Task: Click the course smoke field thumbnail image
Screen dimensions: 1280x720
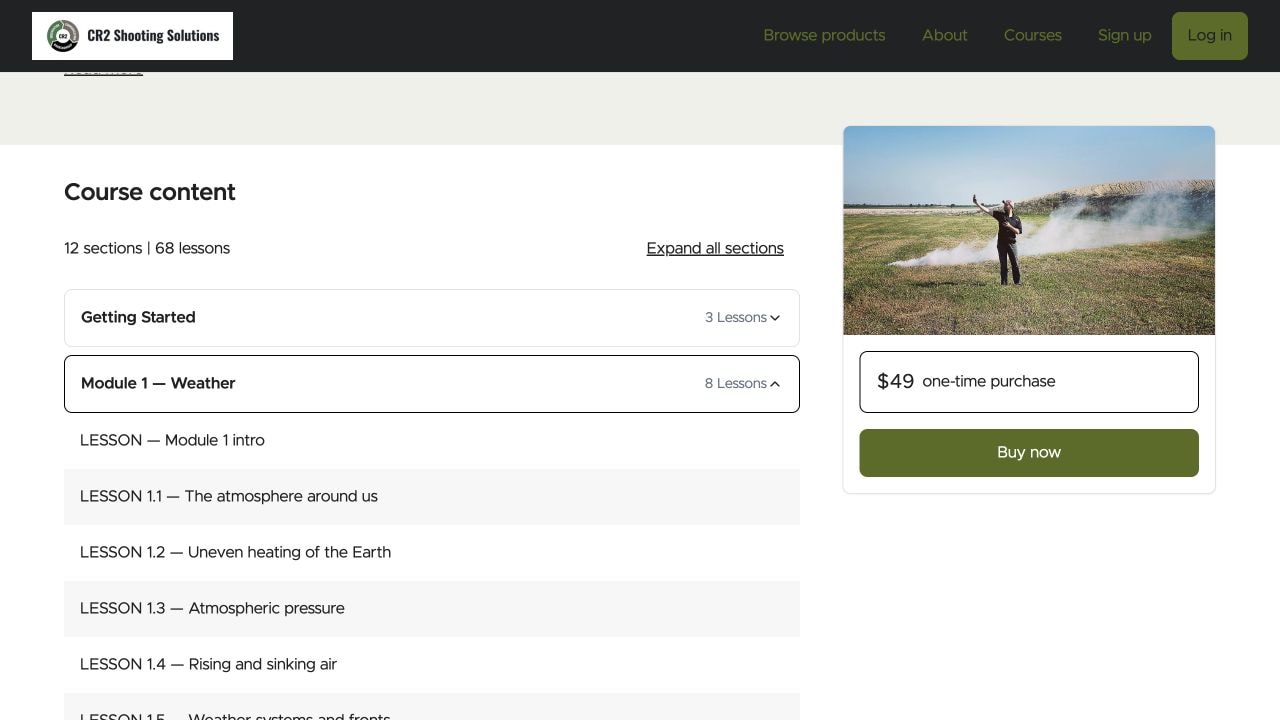Action: [x=1029, y=230]
